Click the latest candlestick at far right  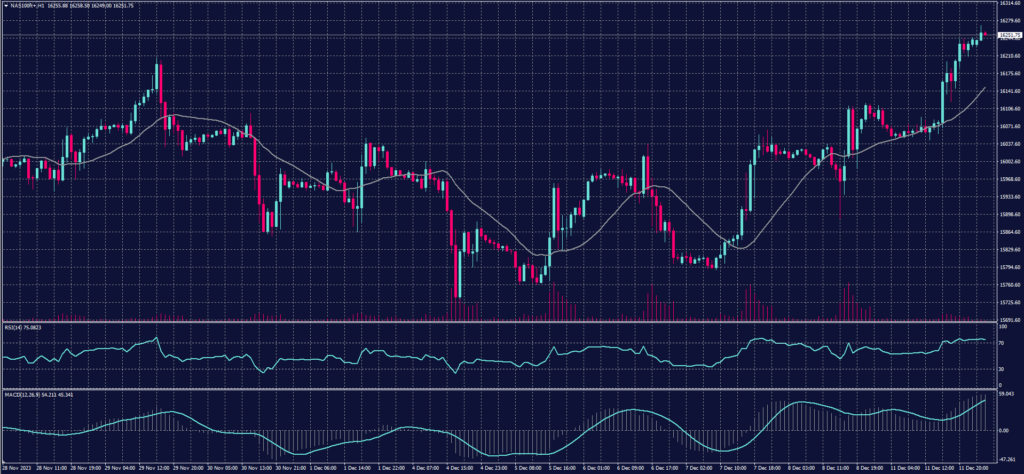point(984,35)
